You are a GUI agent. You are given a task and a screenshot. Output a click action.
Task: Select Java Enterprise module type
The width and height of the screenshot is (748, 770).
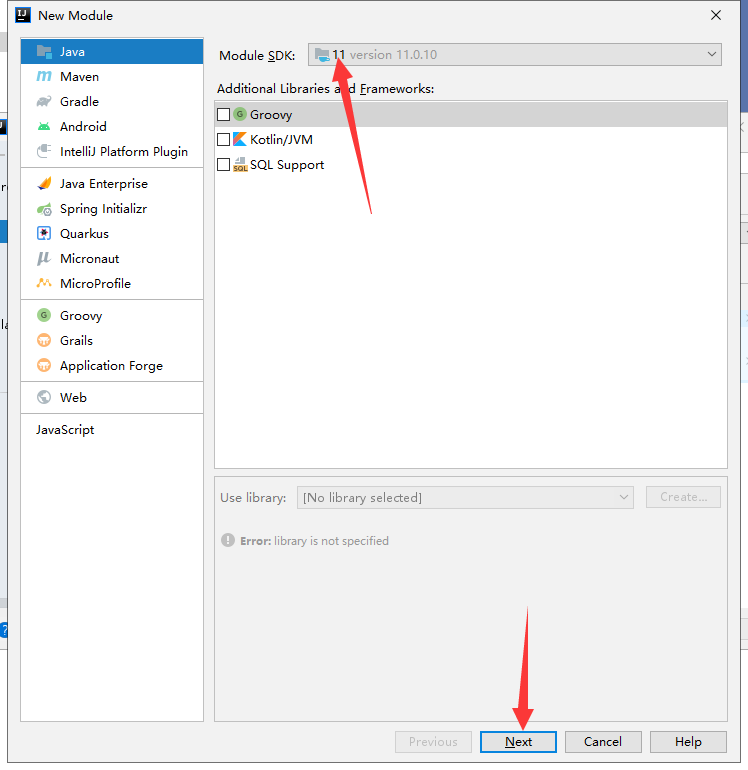tap(112, 184)
